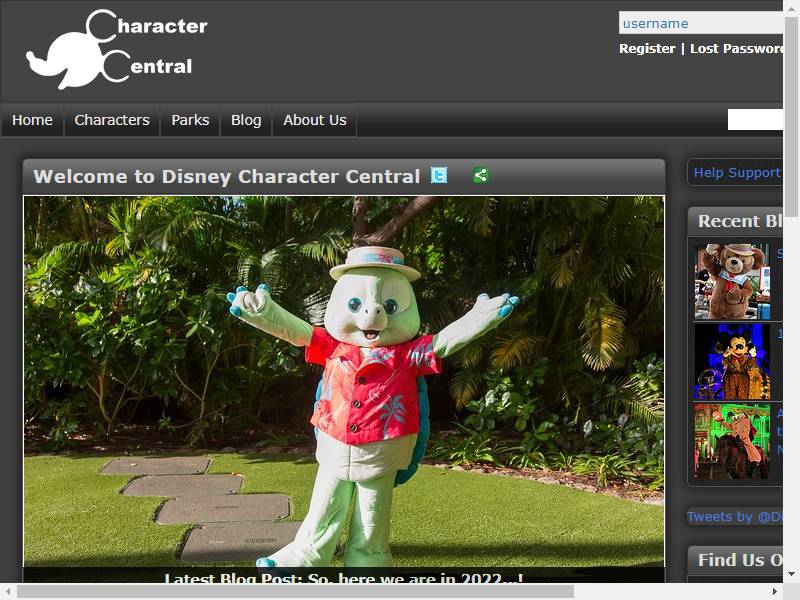Click the Character Central logo

(117, 49)
